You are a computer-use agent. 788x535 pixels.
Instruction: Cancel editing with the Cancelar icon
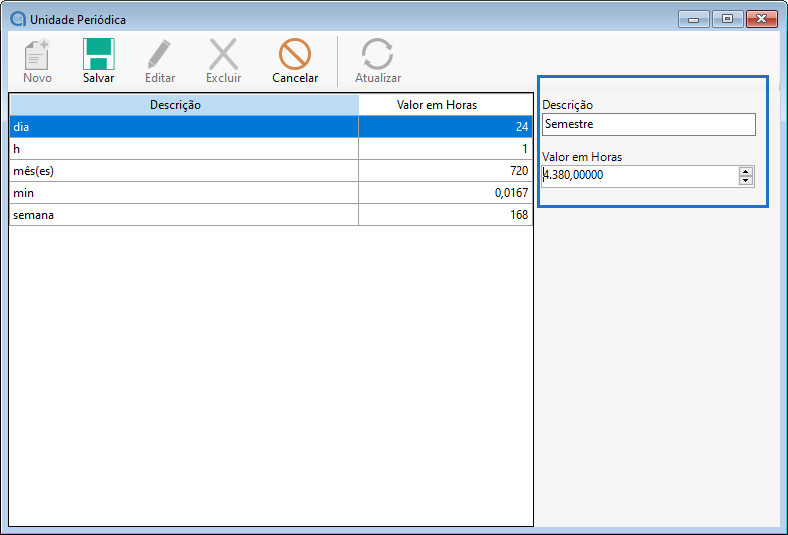pos(295,55)
